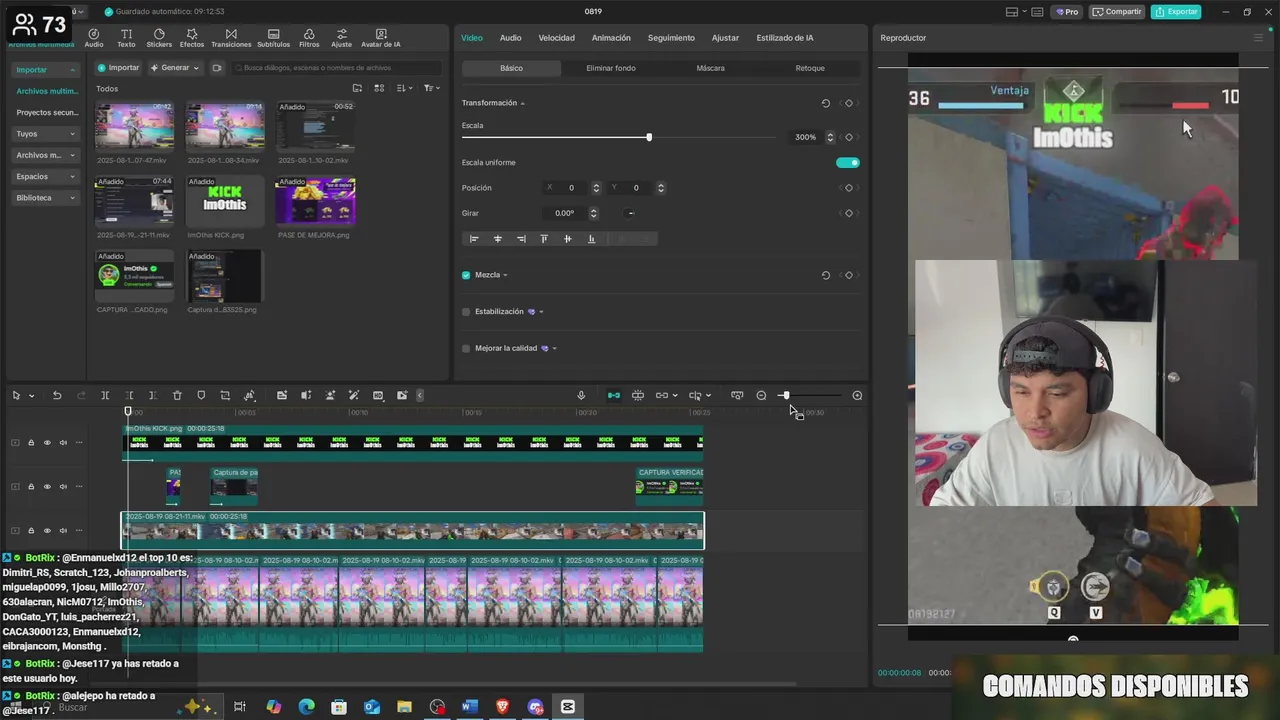Open the Texto tool panel
1280x720 pixels.
click(x=126, y=38)
